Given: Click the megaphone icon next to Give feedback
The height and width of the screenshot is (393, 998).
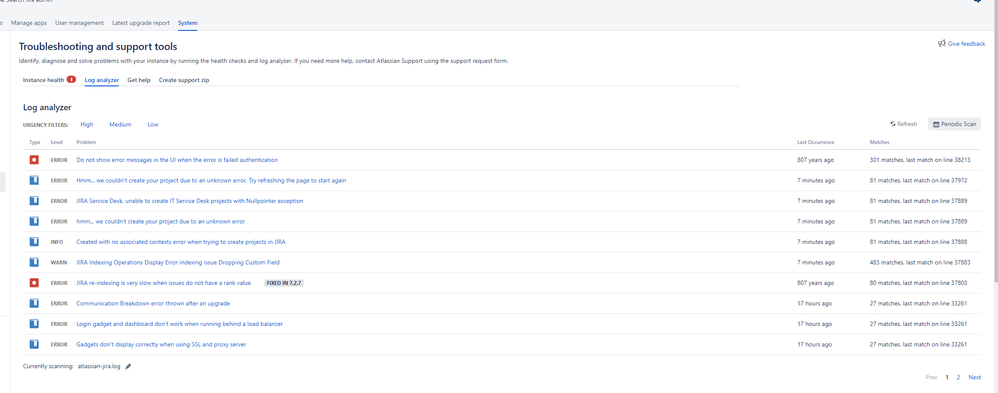Looking at the screenshot, I should click(x=941, y=43).
